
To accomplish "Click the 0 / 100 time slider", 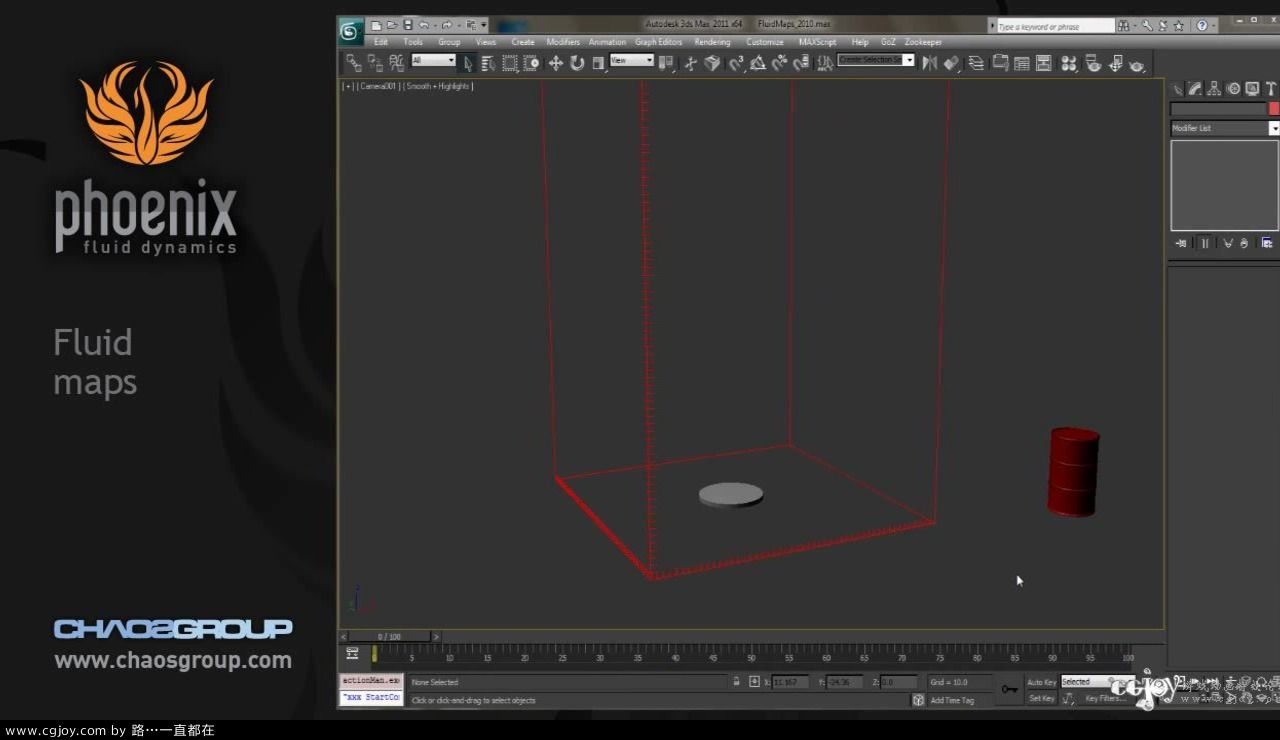I will pyautogui.click(x=389, y=636).
